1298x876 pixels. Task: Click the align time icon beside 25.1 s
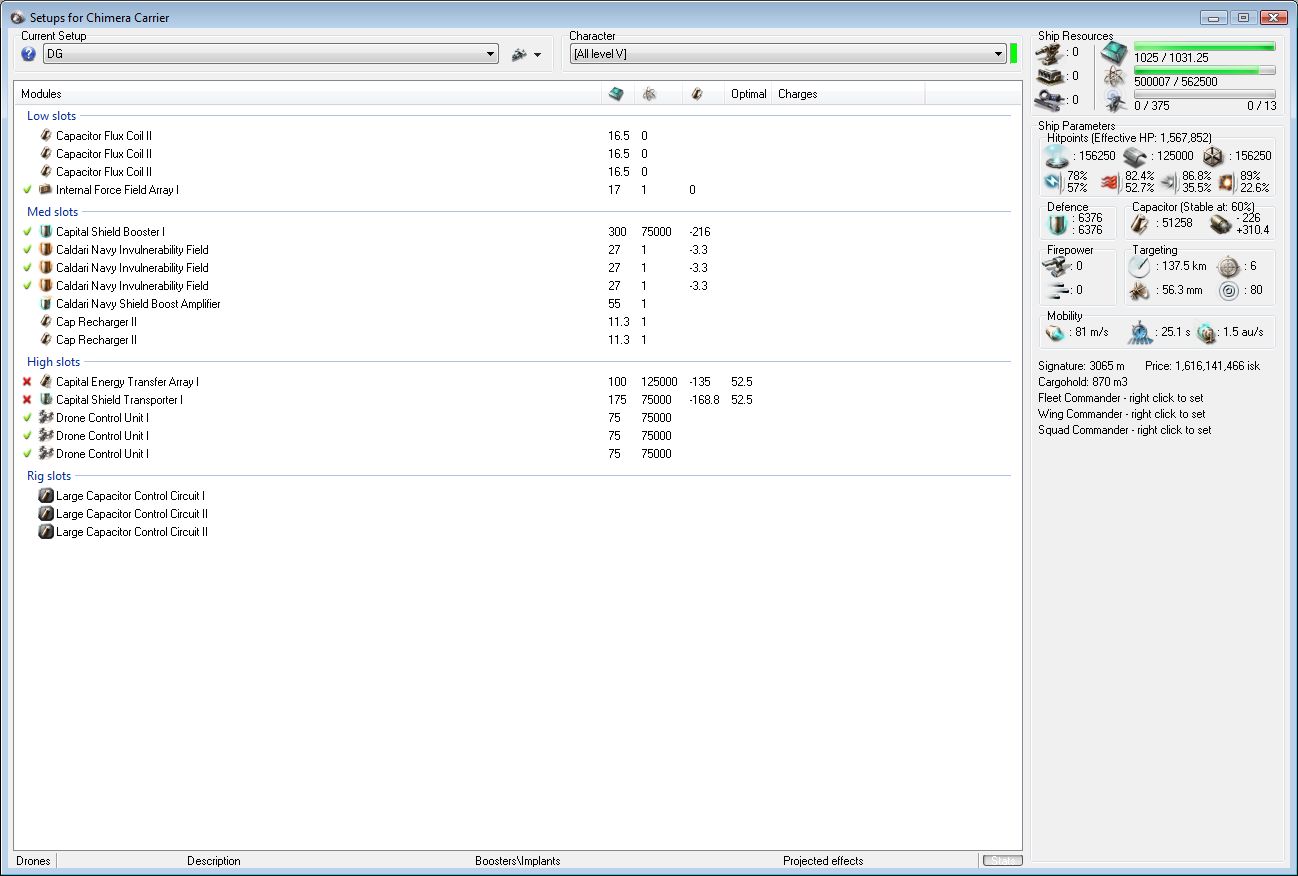1140,332
